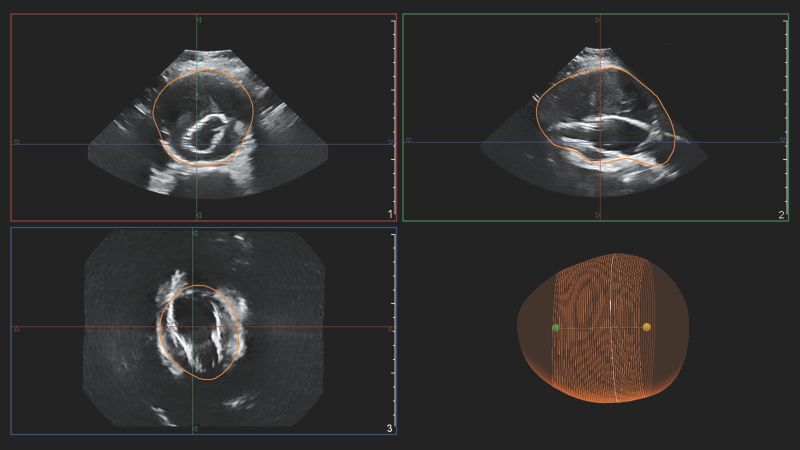
Task: Click bottom handle of vertical crosshair in view 3
Action: [x=194, y=429]
